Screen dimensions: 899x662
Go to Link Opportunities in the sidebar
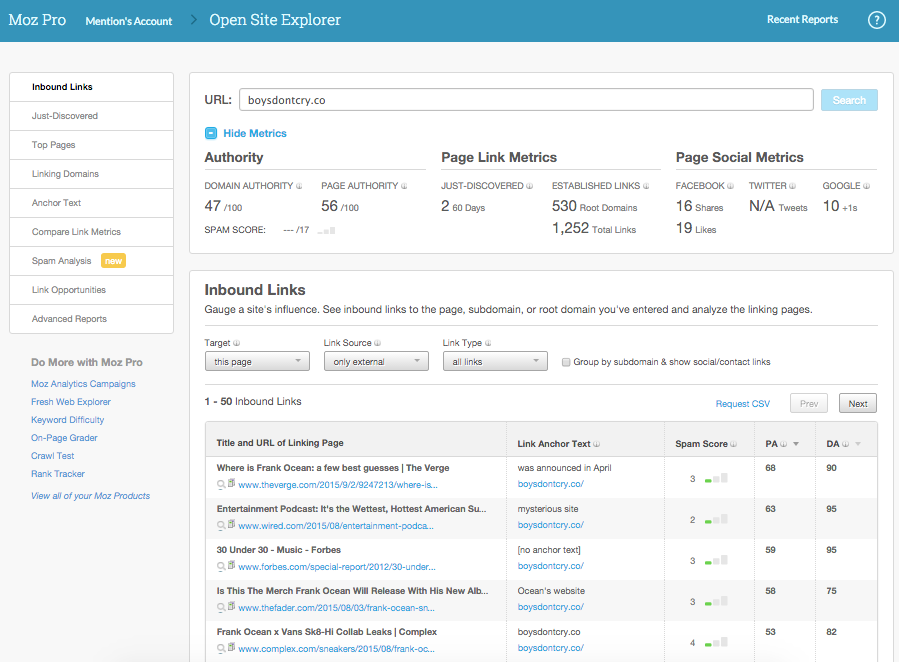click(92, 290)
